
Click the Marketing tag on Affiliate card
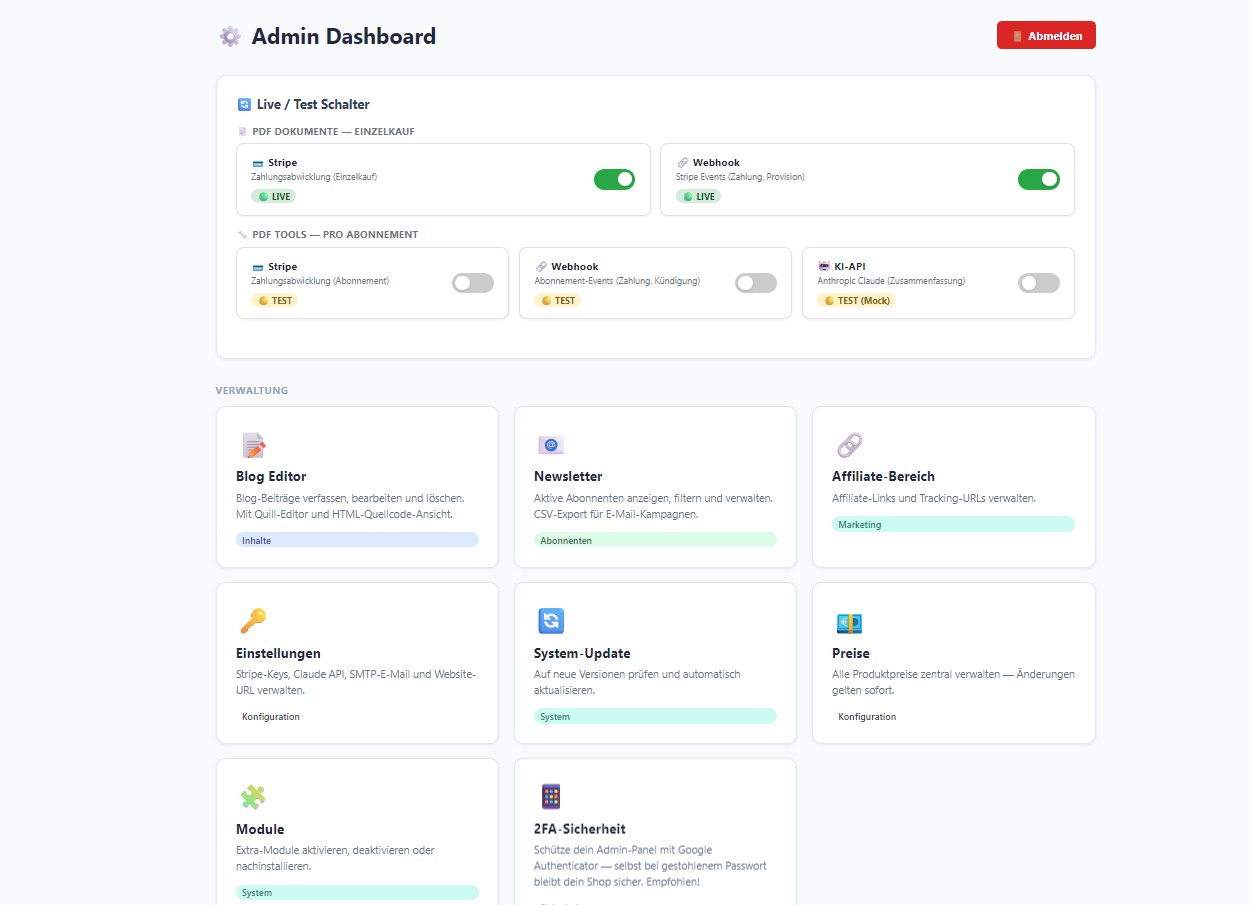pos(953,524)
